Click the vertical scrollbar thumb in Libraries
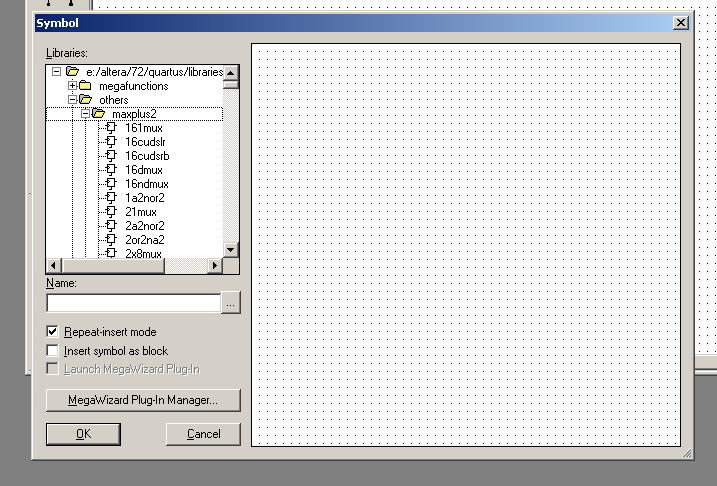 (x=230, y=84)
